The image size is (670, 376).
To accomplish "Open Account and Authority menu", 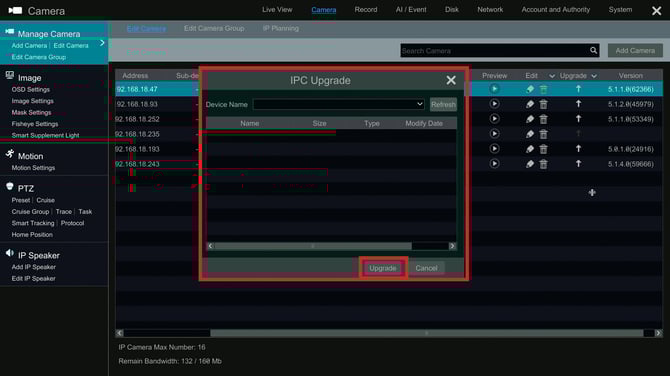I will point(555,9).
